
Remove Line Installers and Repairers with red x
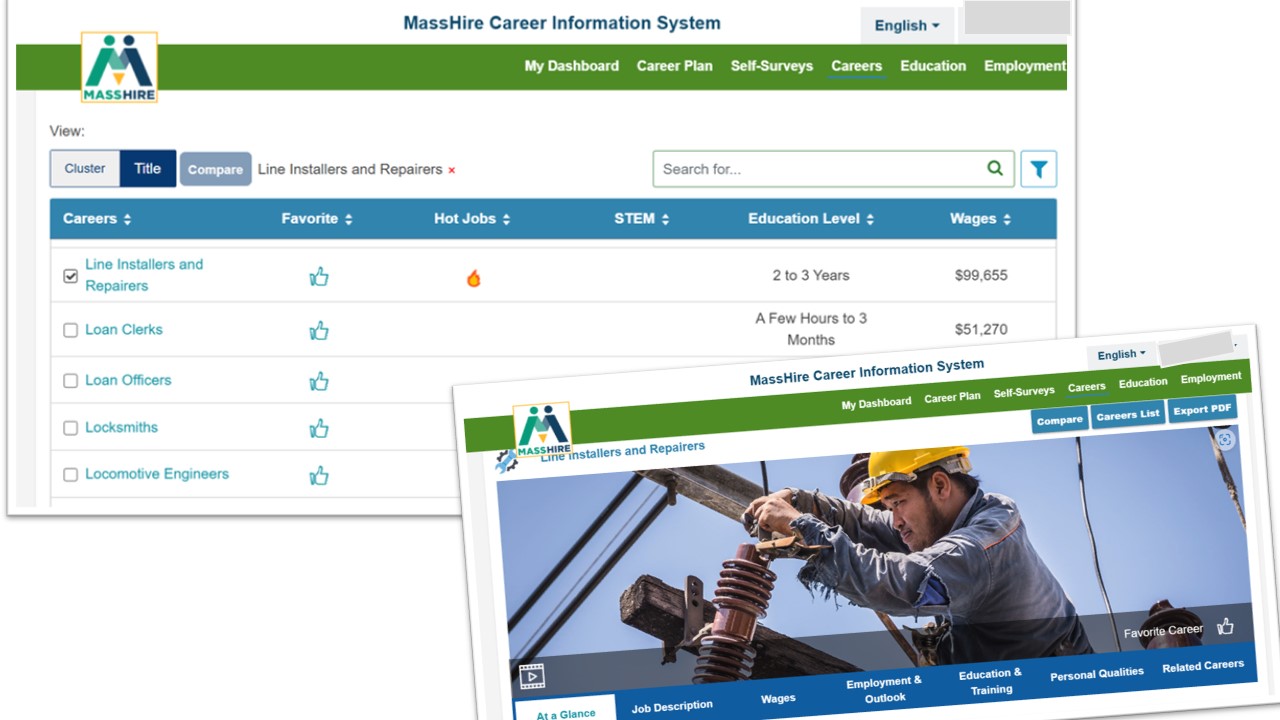point(451,170)
